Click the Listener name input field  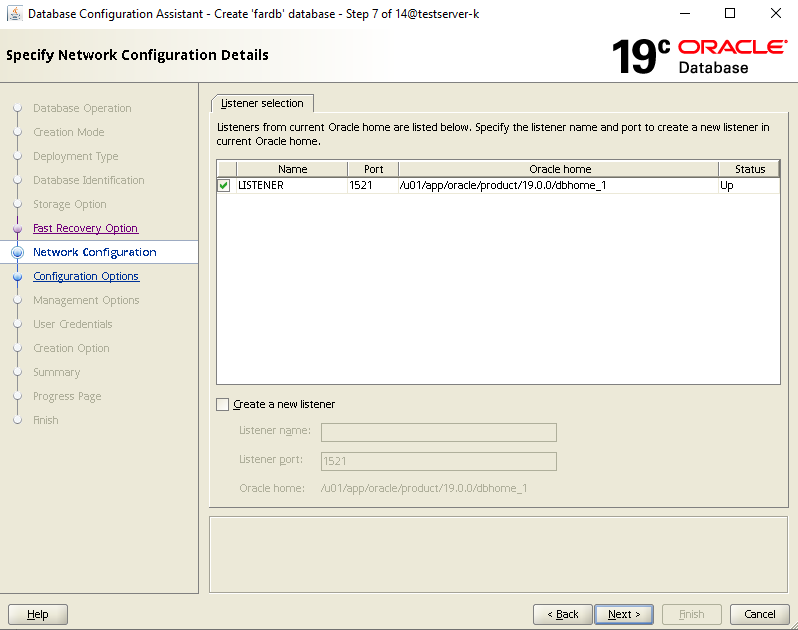(439, 433)
